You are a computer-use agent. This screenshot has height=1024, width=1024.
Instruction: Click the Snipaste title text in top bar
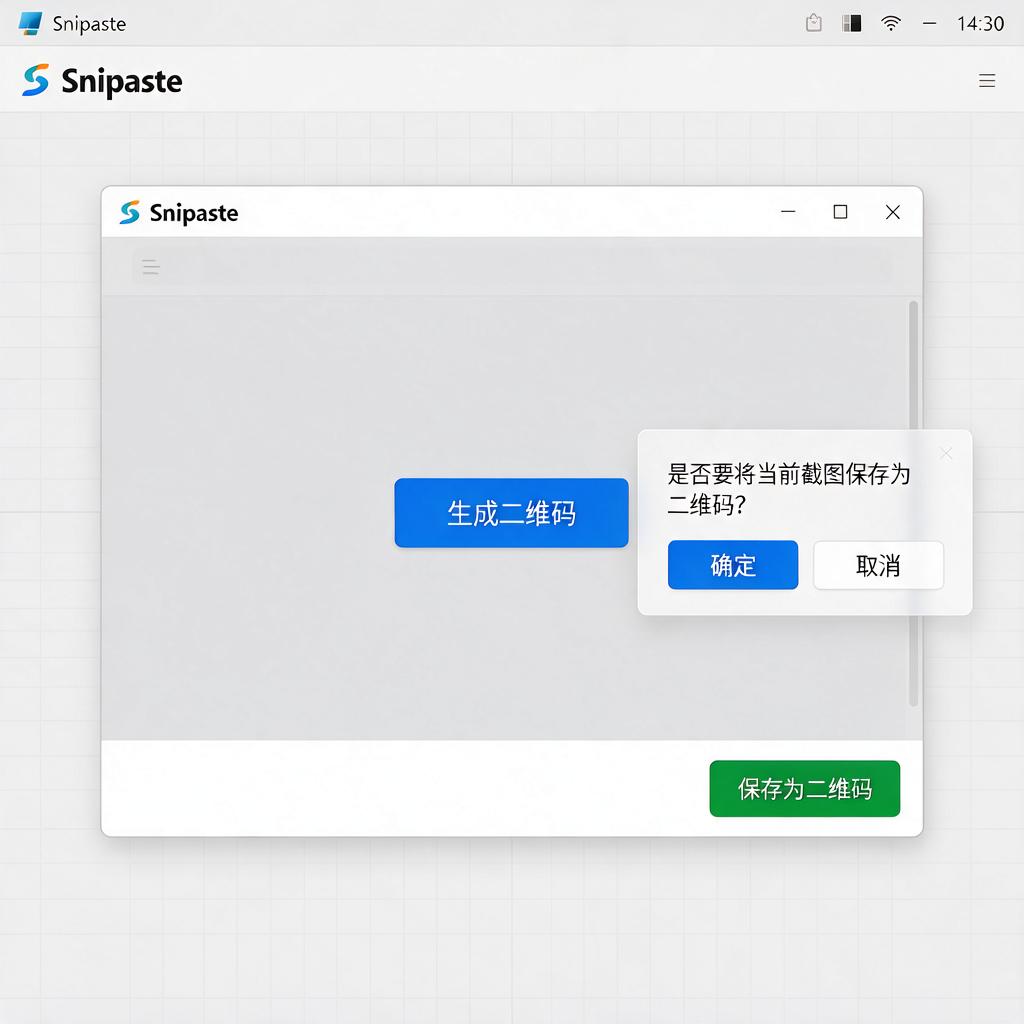pos(89,24)
